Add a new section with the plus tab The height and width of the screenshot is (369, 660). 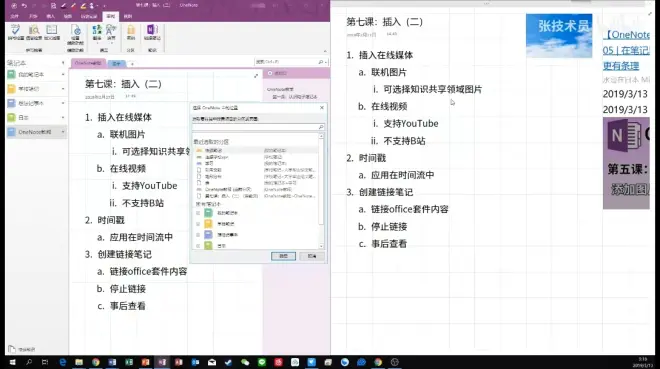[132, 64]
